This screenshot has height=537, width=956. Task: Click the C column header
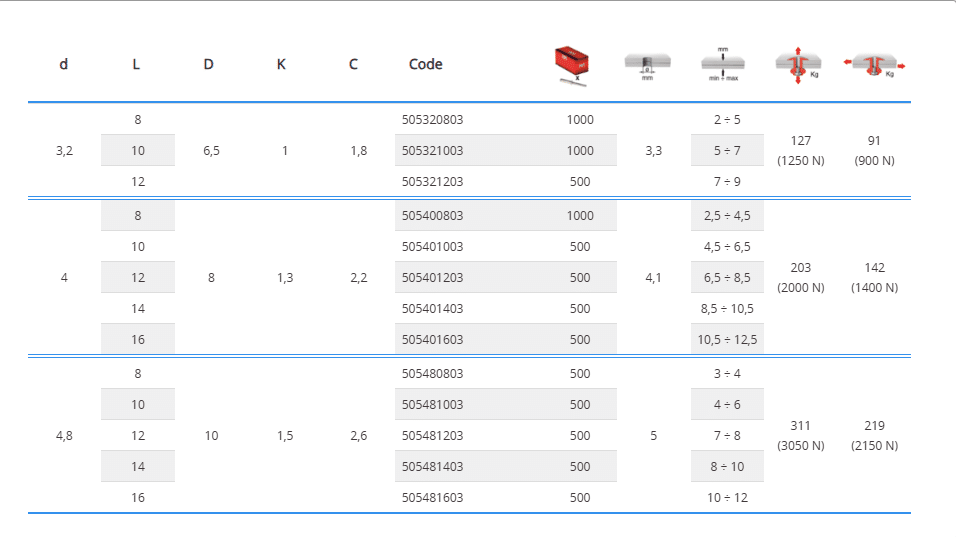coord(353,64)
